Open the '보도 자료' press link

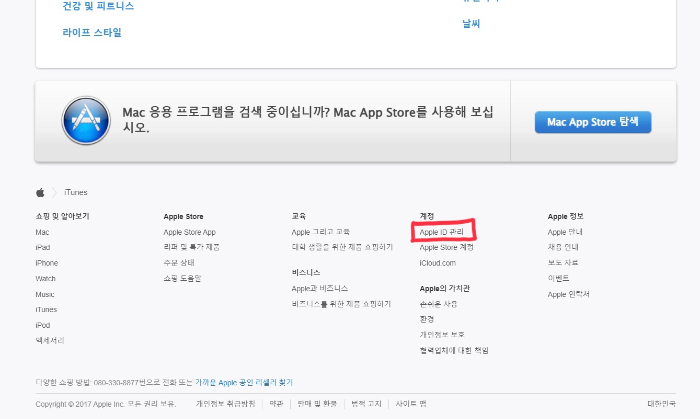[x=563, y=263]
